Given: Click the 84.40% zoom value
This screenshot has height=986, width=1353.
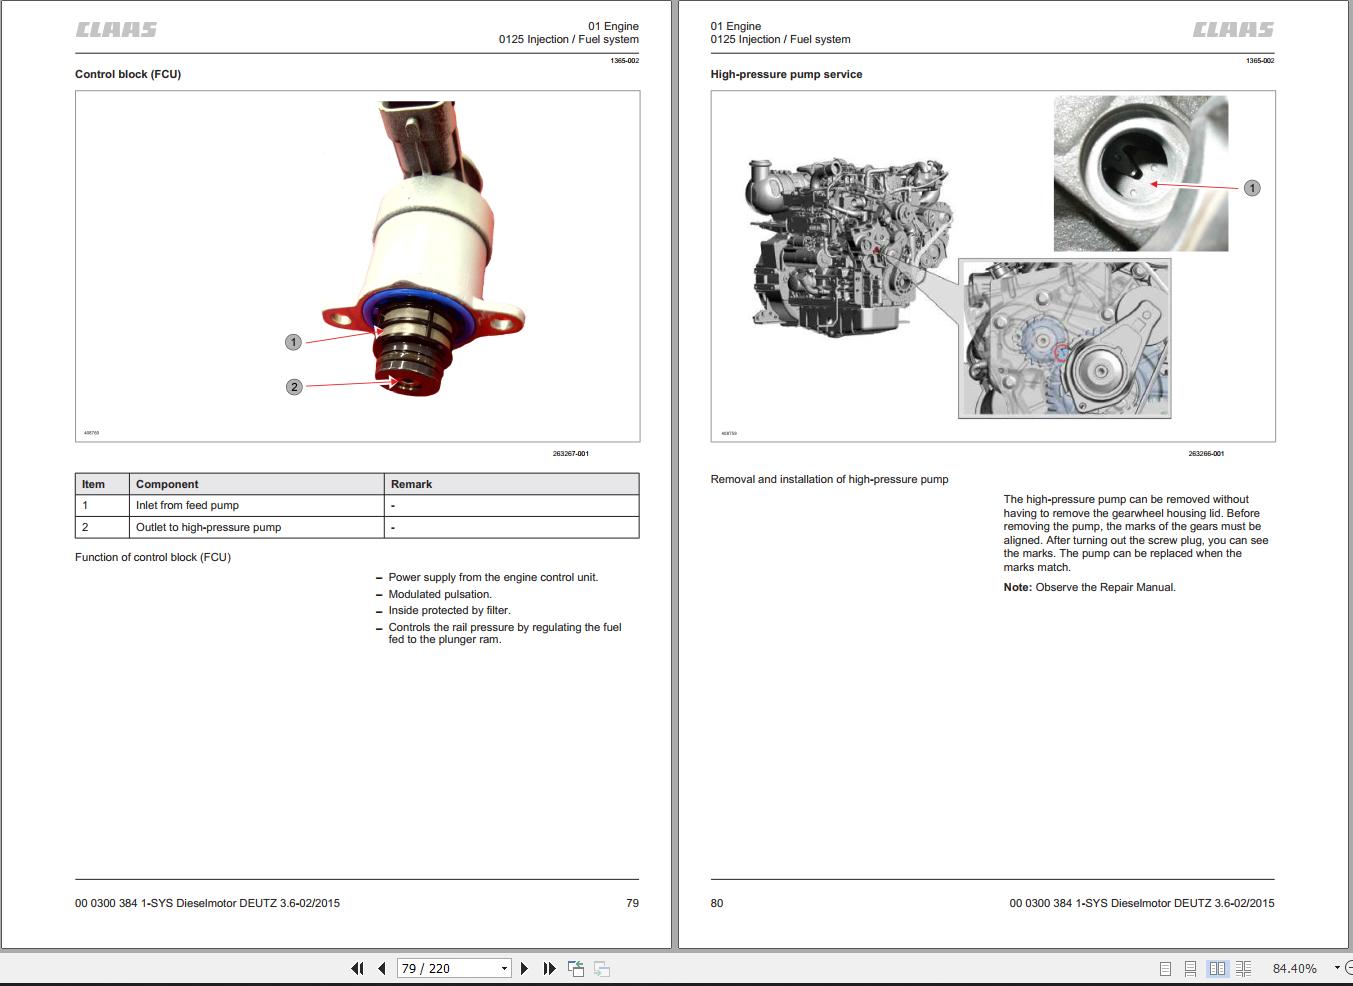Looking at the screenshot, I should point(1294,968).
